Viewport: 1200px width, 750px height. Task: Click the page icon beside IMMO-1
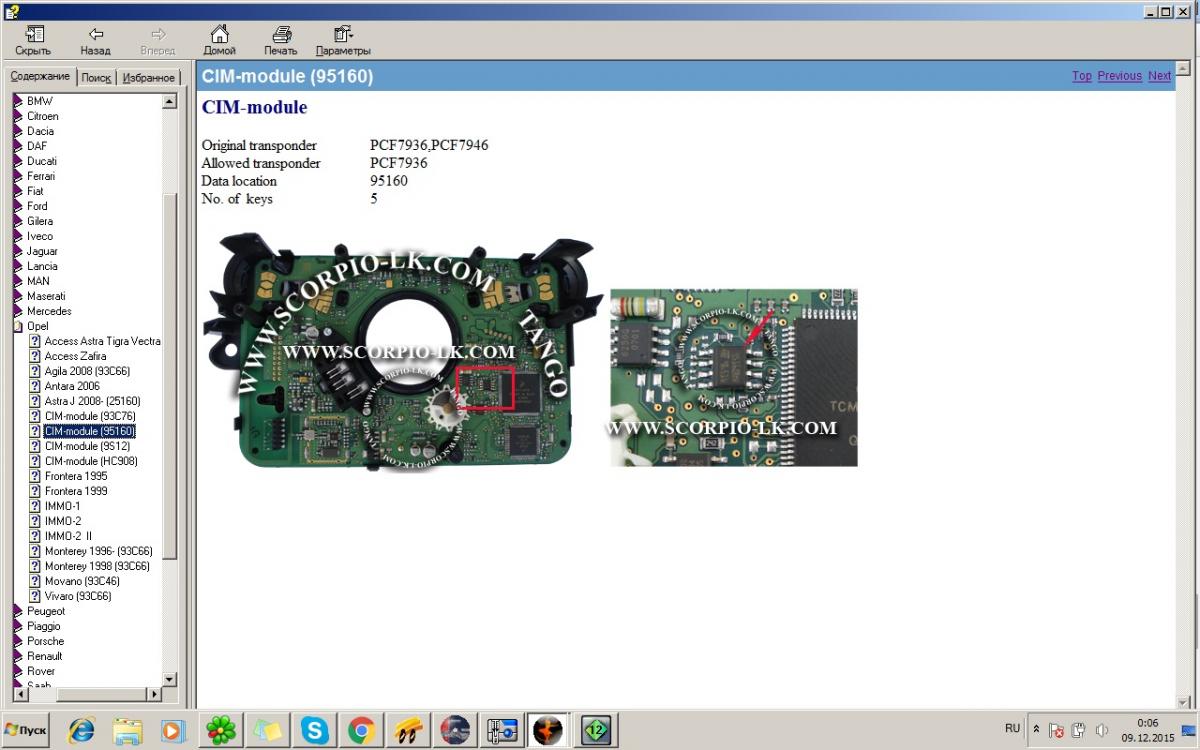[35, 506]
